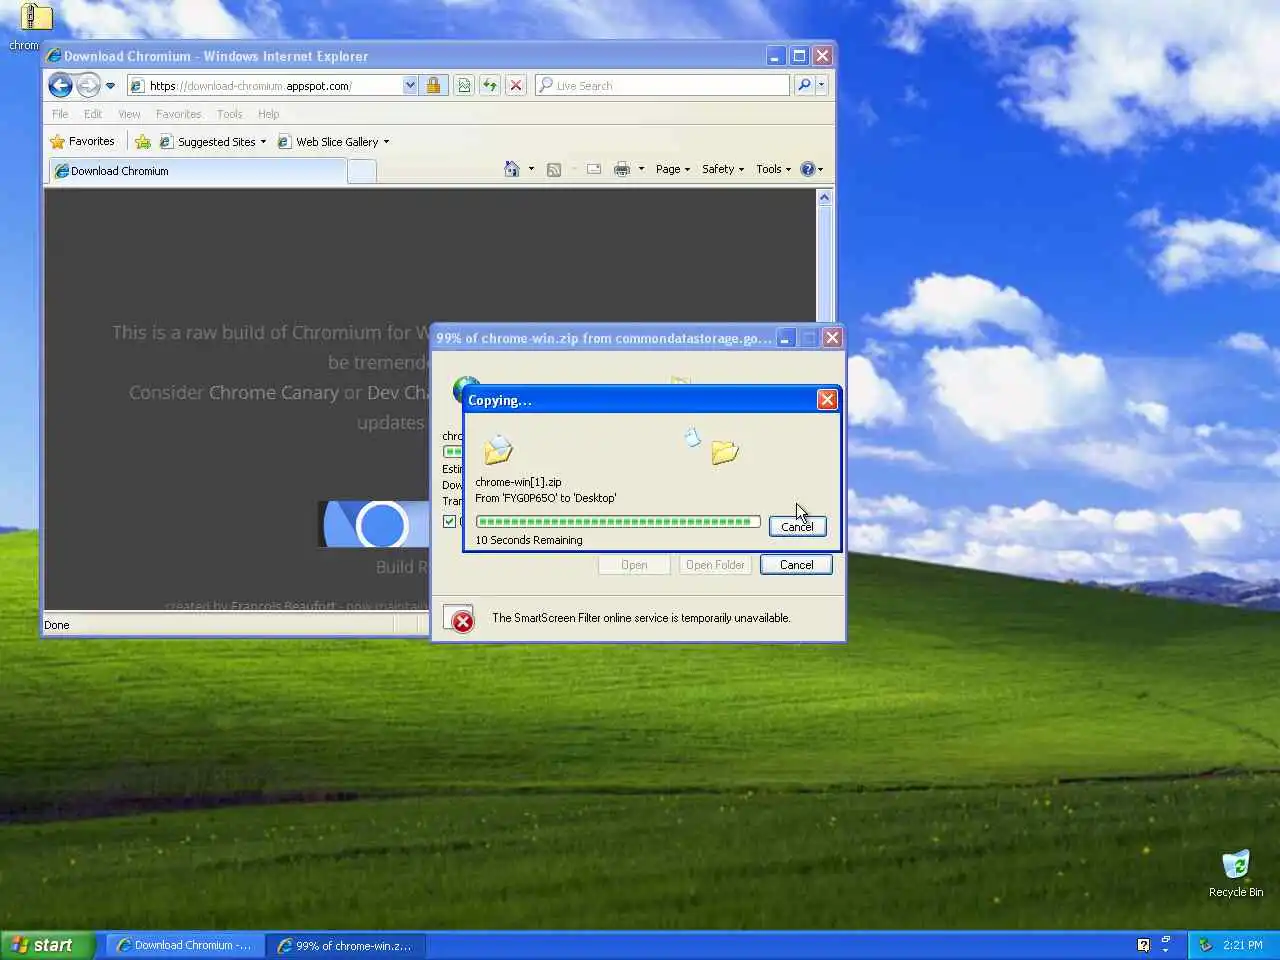Click the chrome-win[1].zip filename text
Screen dimensions: 1280x960
[x=518, y=482]
